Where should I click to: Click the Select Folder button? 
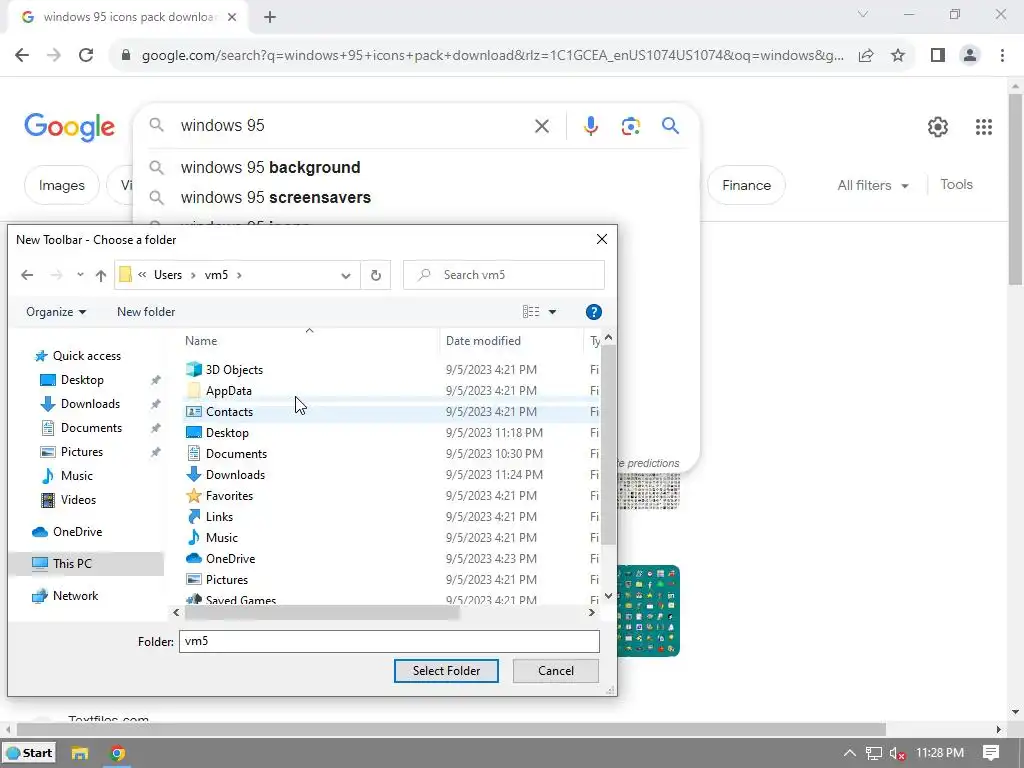(x=446, y=671)
